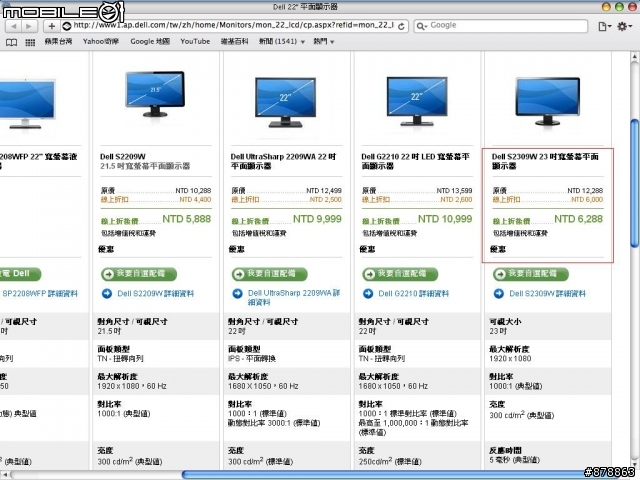Click 我要自選配備 button for UltraSharp 2209WA
The image size is (640, 480).
point(269,274)
